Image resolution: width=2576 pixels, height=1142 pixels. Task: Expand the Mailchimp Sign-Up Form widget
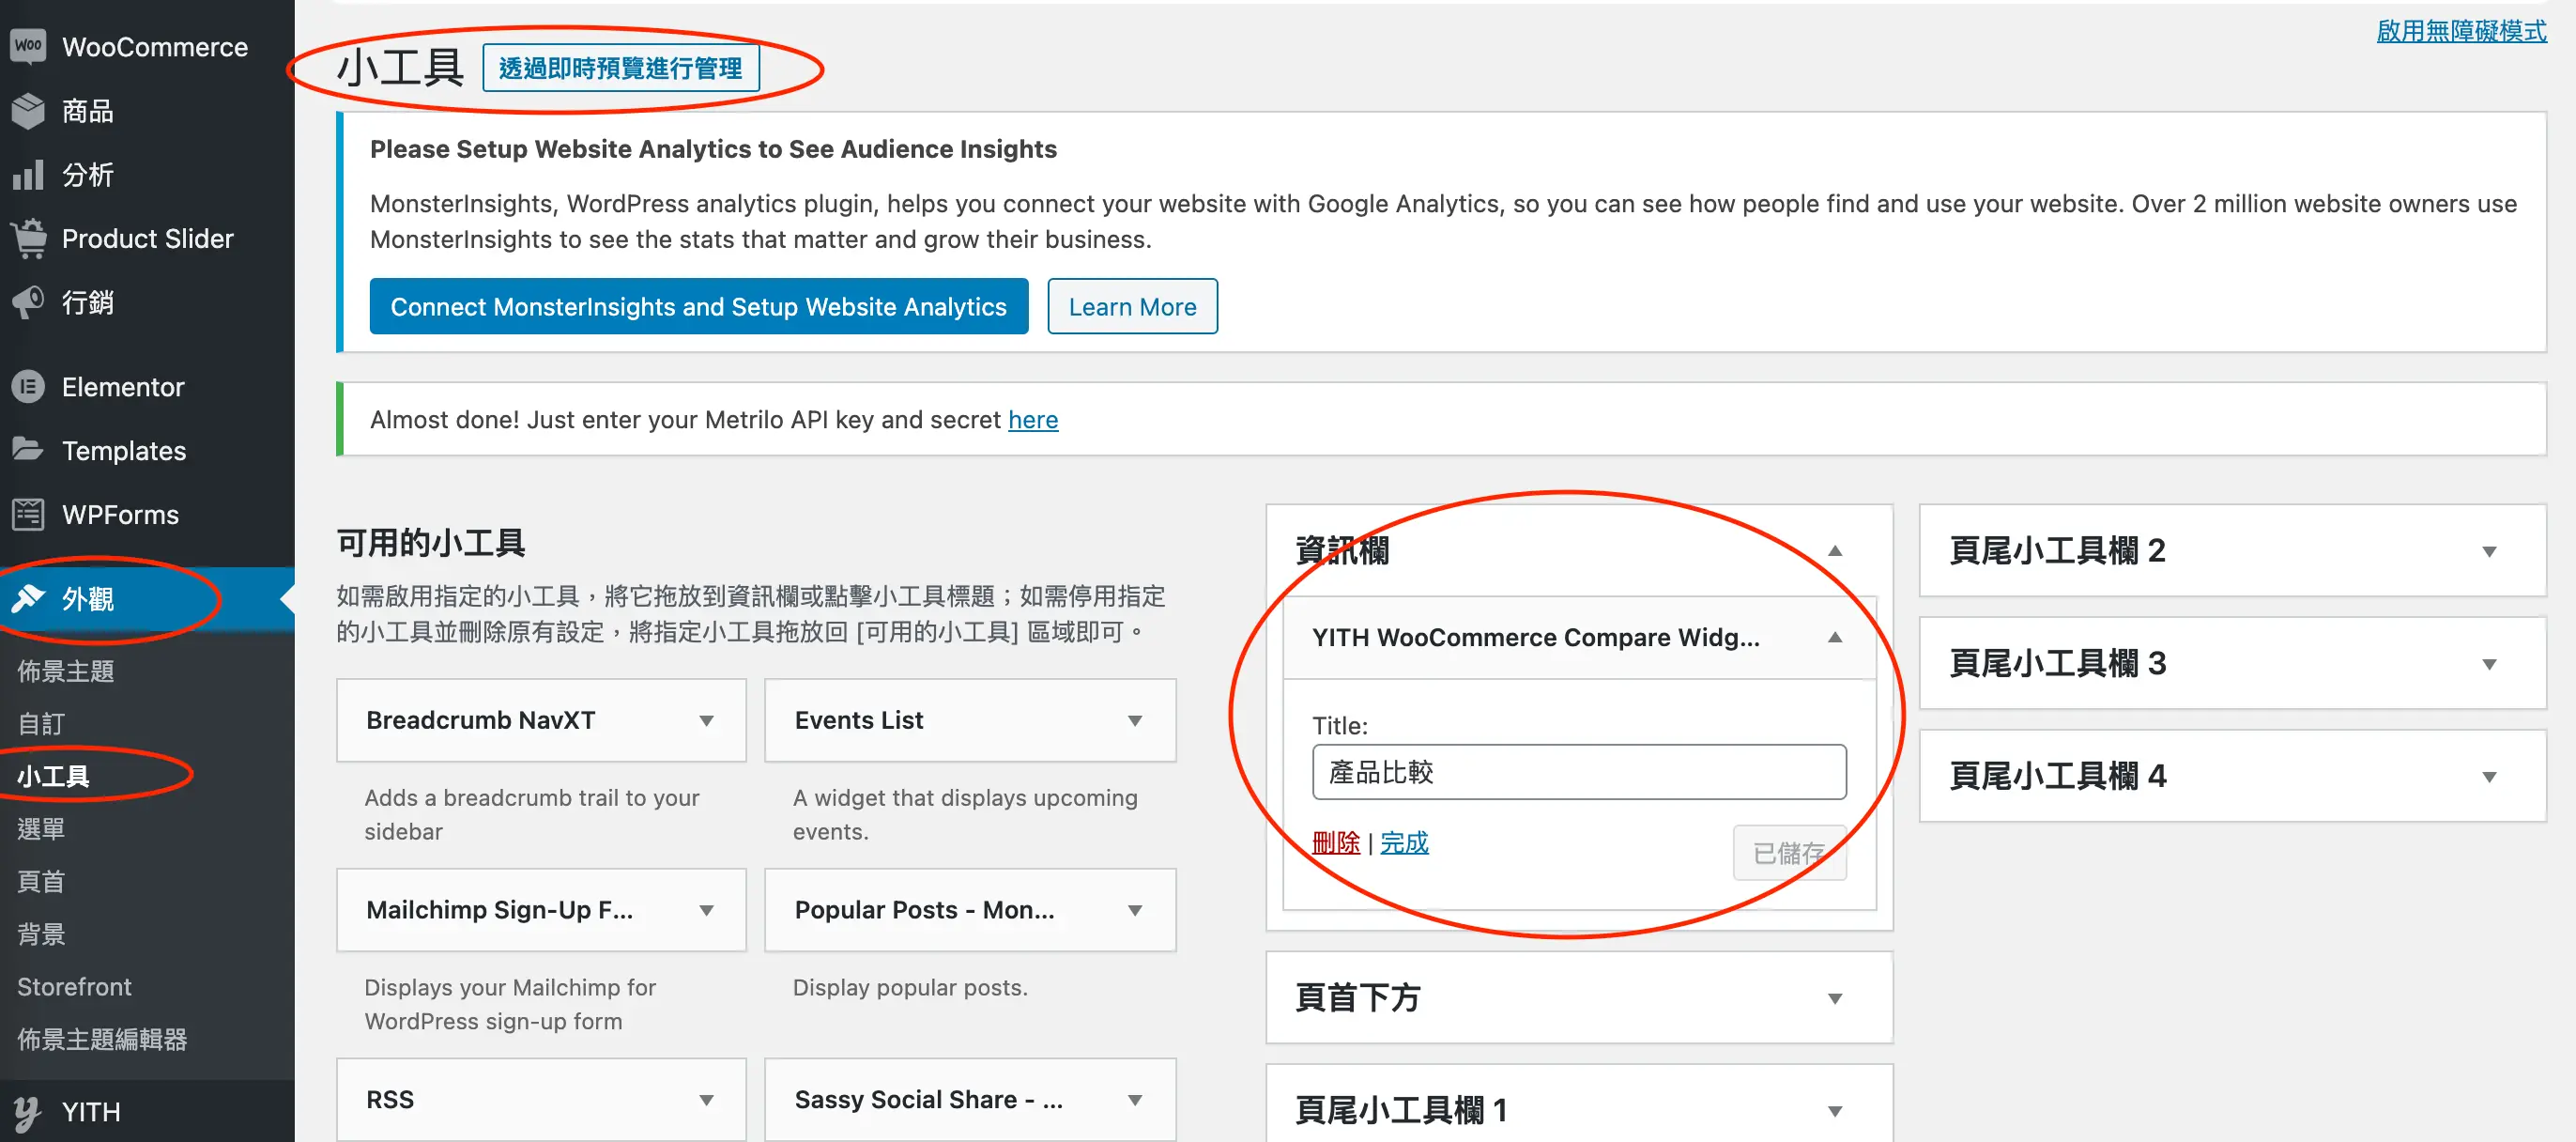click(706, 910)
